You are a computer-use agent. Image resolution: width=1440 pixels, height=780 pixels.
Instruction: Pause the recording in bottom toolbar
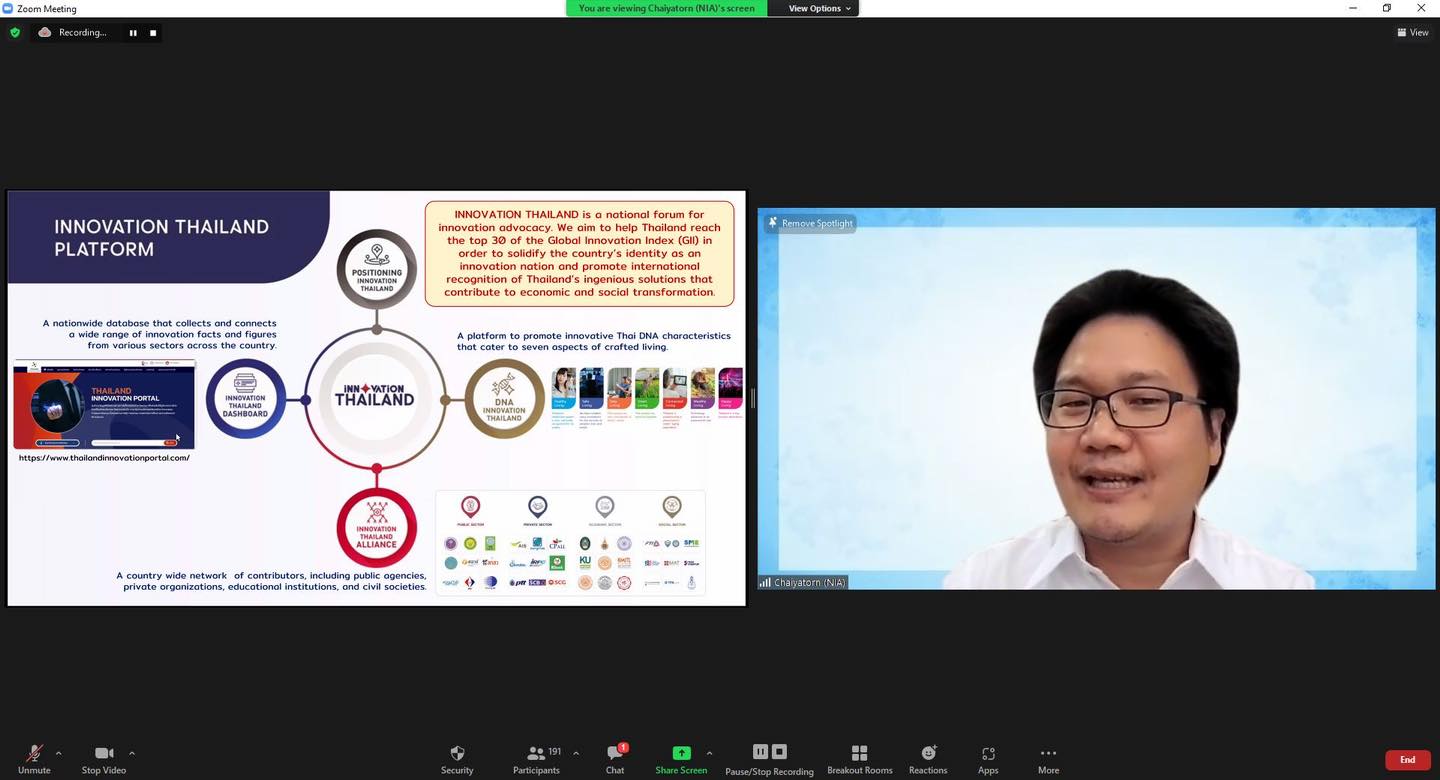click(x=760, y=752)
